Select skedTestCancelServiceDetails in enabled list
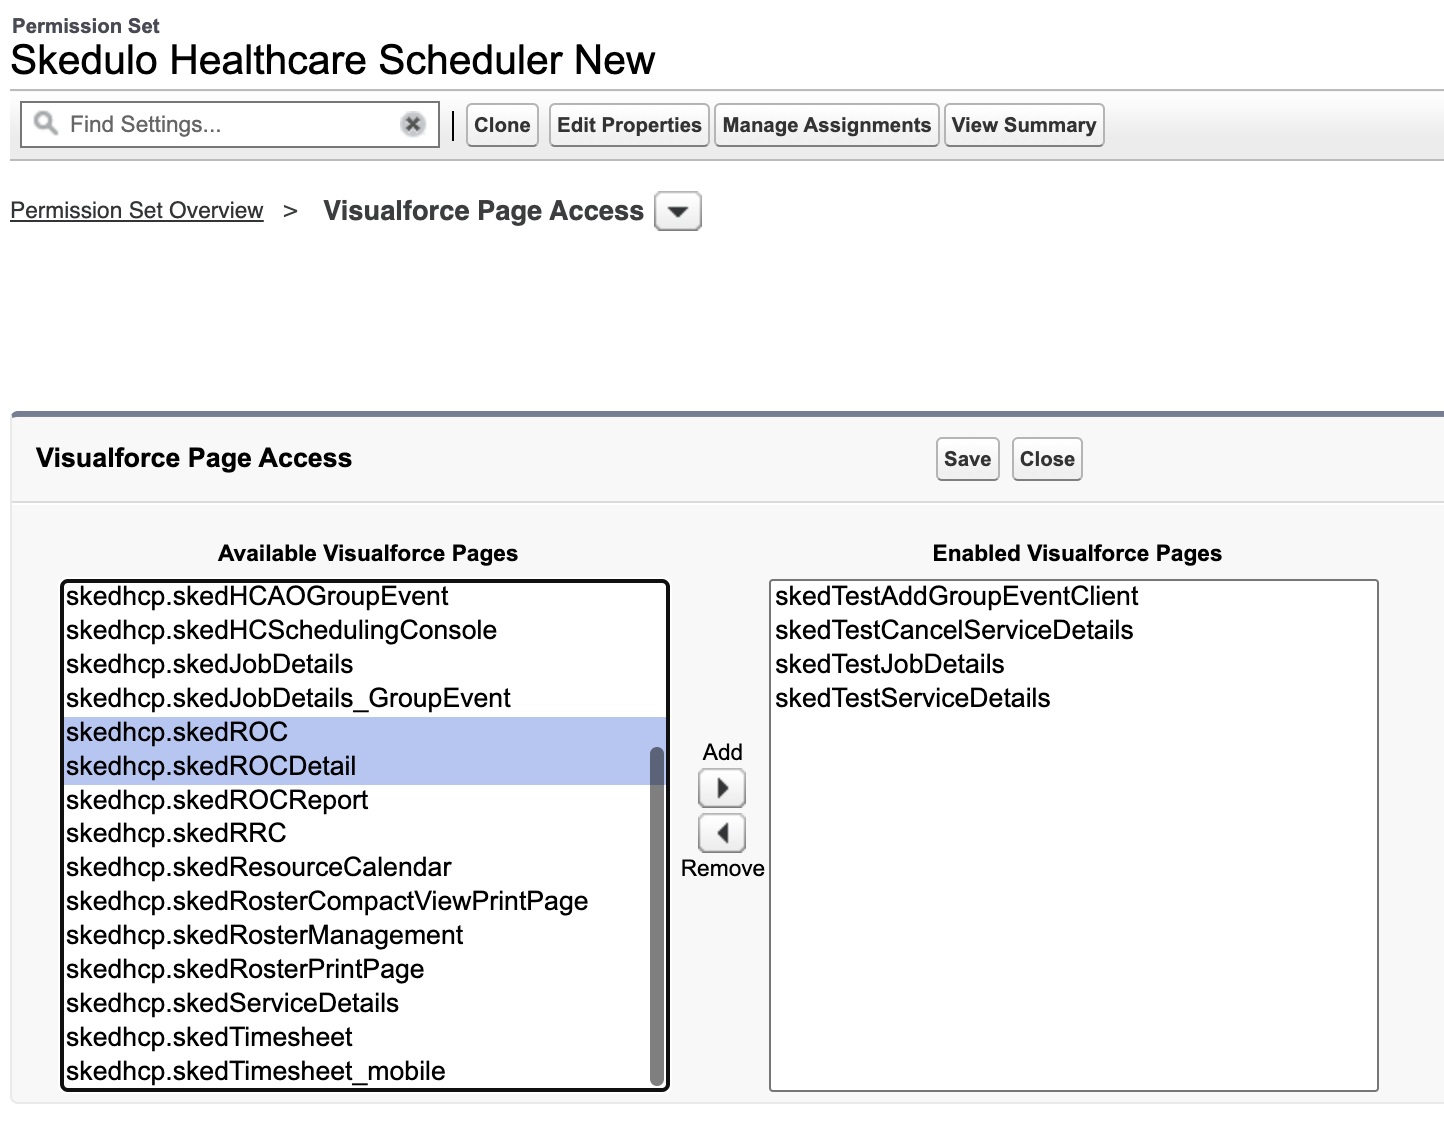 1073,631
